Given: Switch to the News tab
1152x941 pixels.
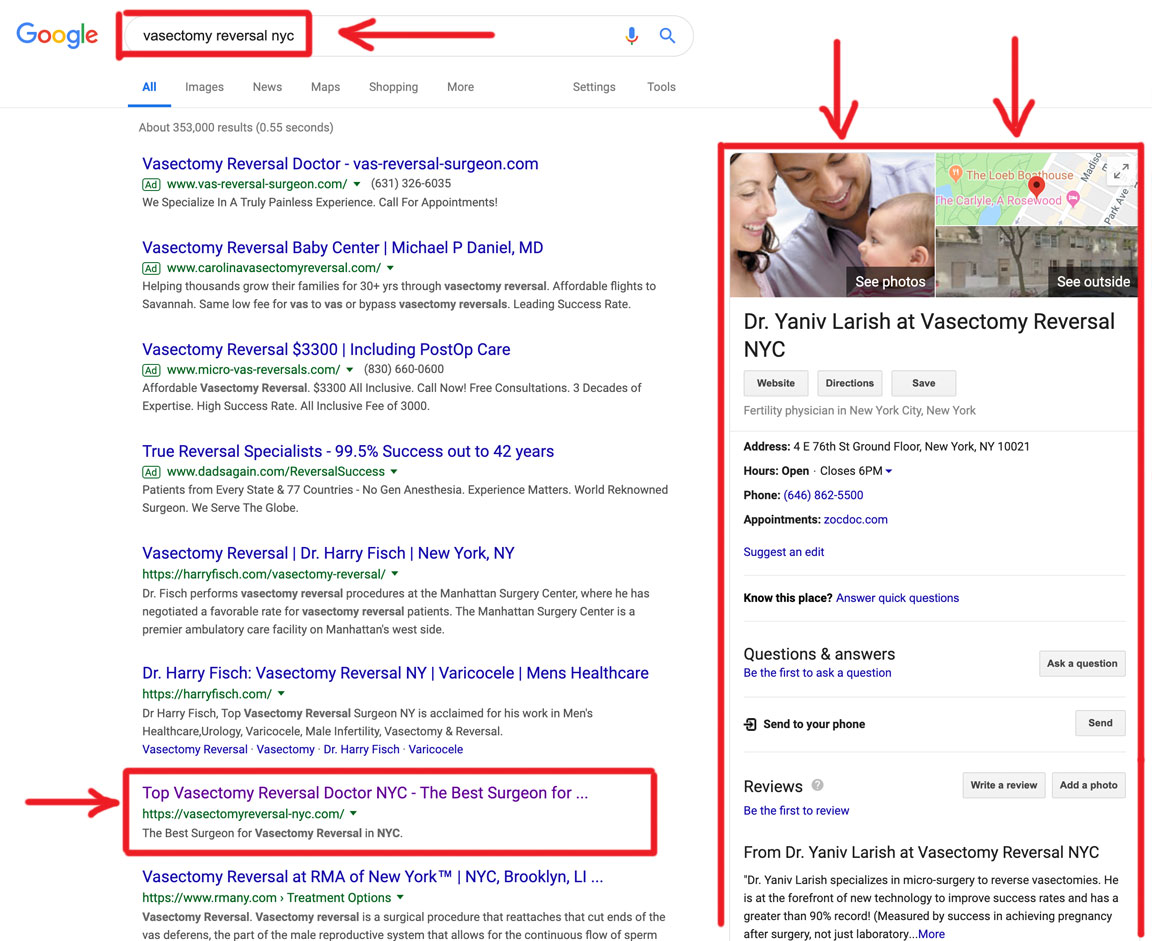Looking at the screenshot, I should [267, 87].
